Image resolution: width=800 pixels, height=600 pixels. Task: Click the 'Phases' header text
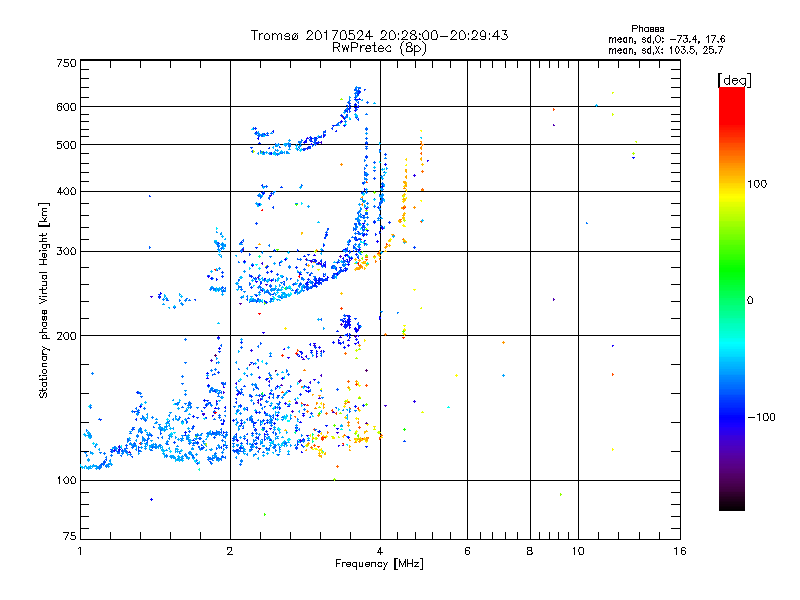click(647, 29)
